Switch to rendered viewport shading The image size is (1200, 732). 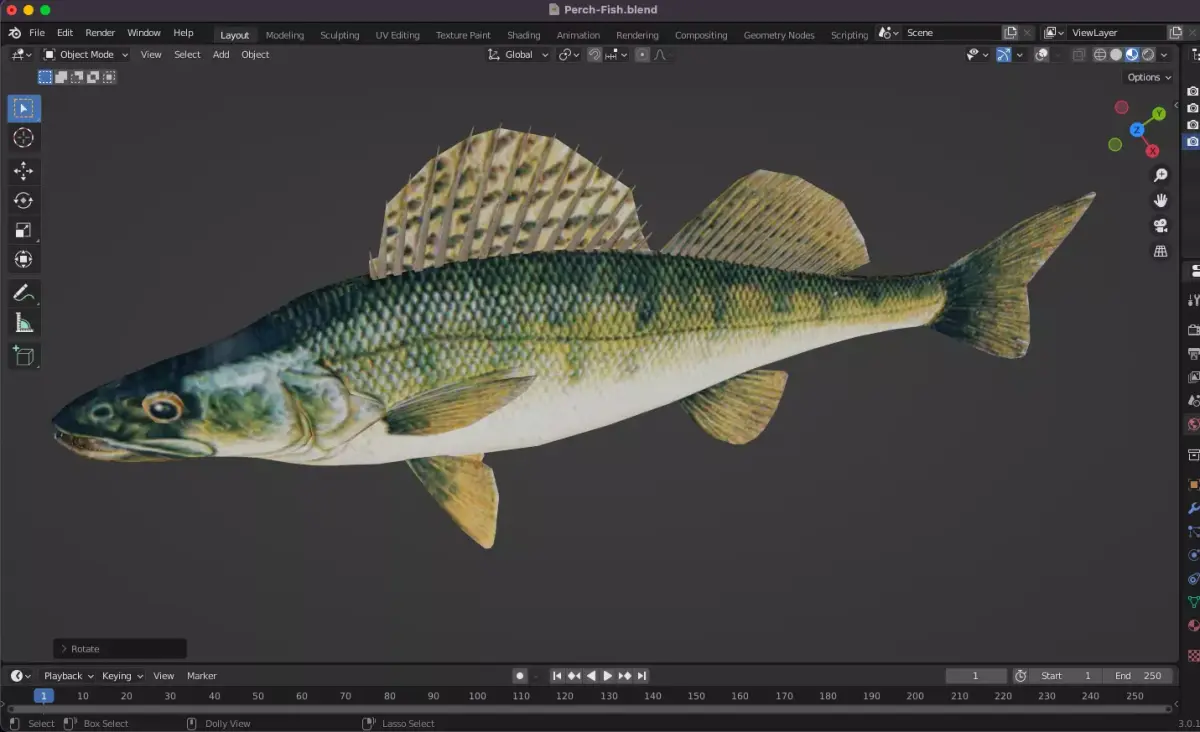click(1148, 55)
